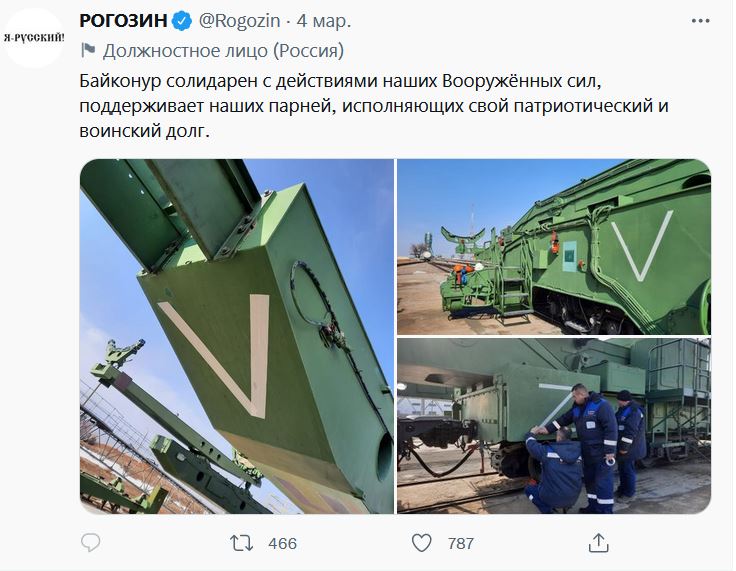Screen dimensions: 736x571
Task: Click the reply speech bubble icon
Action: [x=91, y=542]
